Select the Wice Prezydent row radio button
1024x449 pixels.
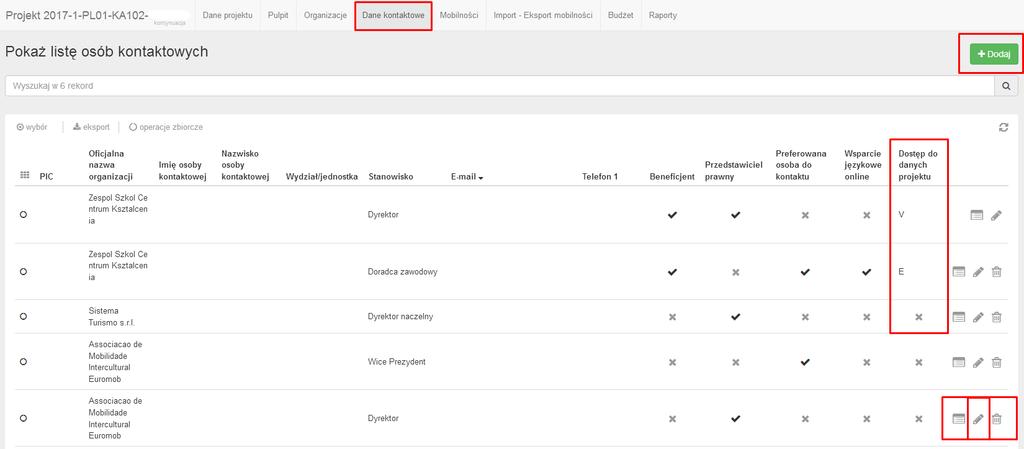coord(24,362)
